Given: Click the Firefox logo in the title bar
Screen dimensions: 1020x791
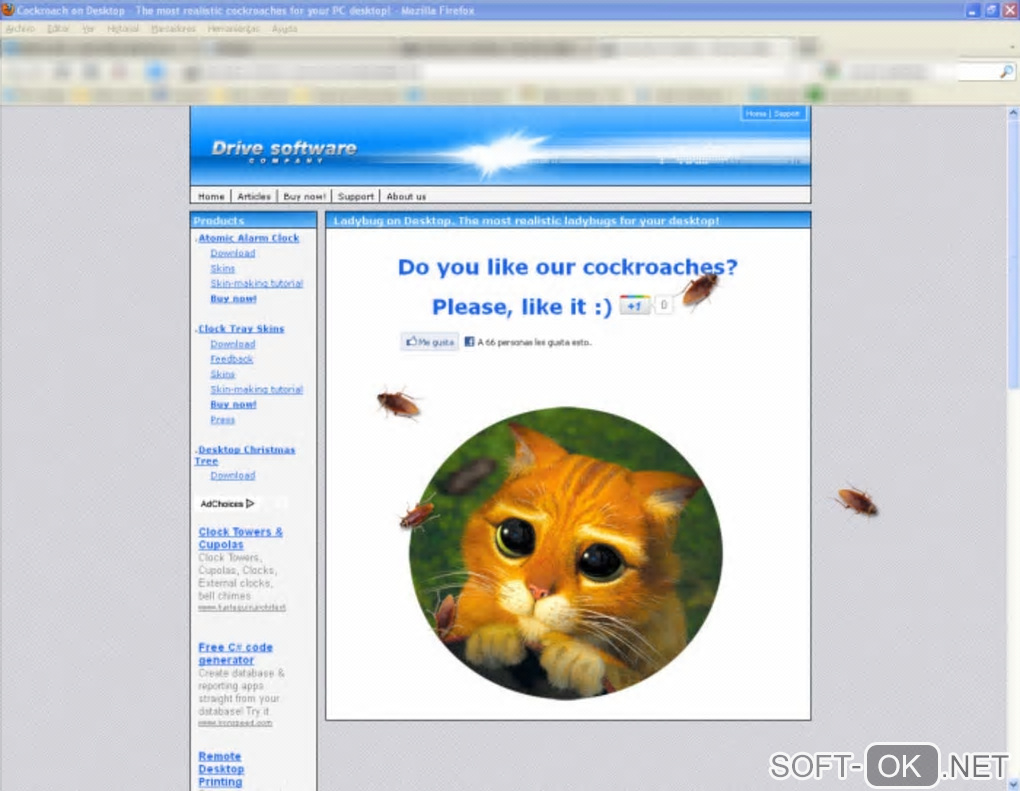Looking at the screenshot, I should point(8,10).
